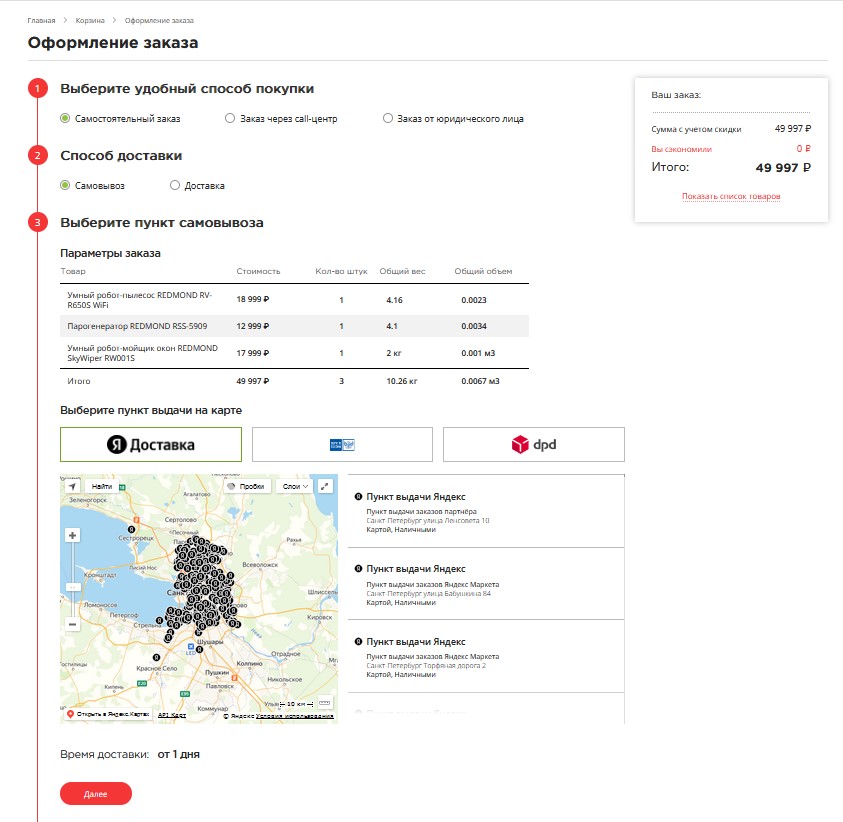843x822 pixels.
Task: Click the total weight 10.26 кг cell
Action: click(402, 381)
